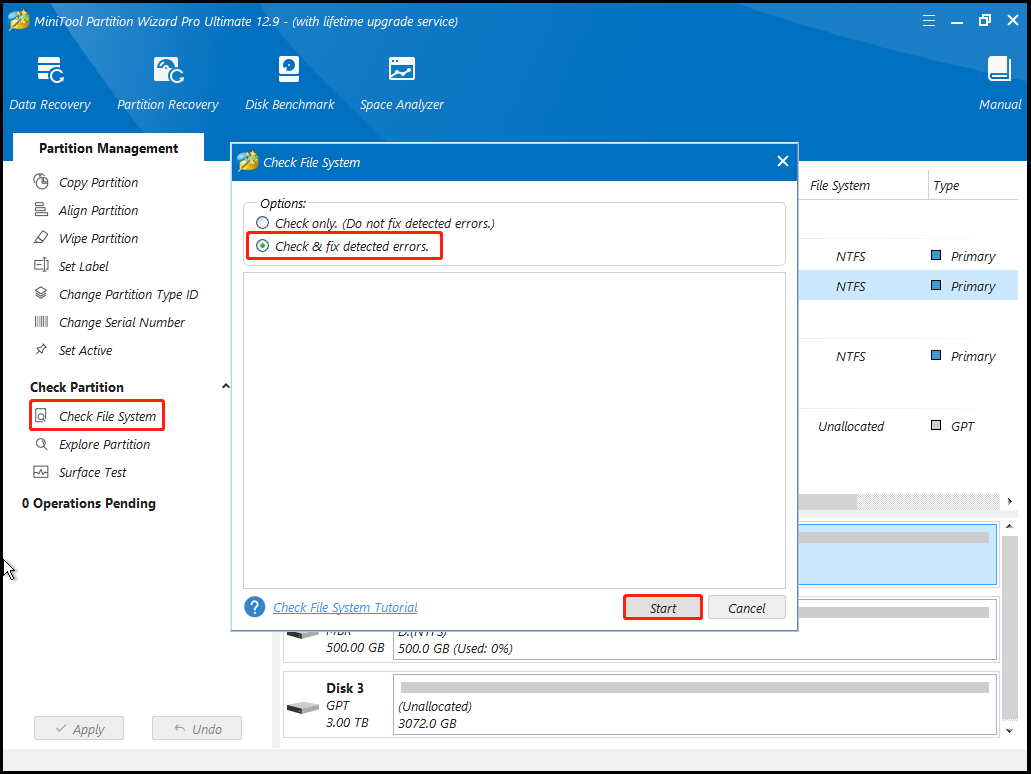Click the blue swatch in first NTFS row
The image size is (1031, 774).
point(936,255)
